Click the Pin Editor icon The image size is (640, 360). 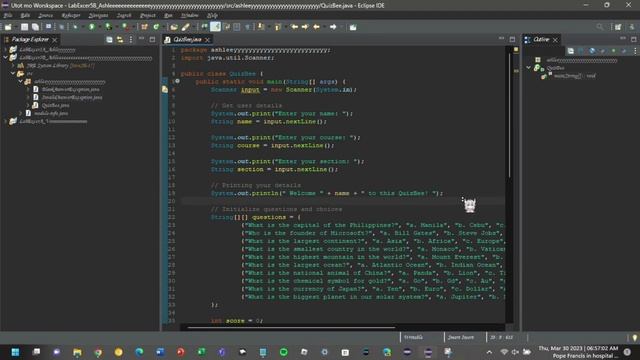353,27
